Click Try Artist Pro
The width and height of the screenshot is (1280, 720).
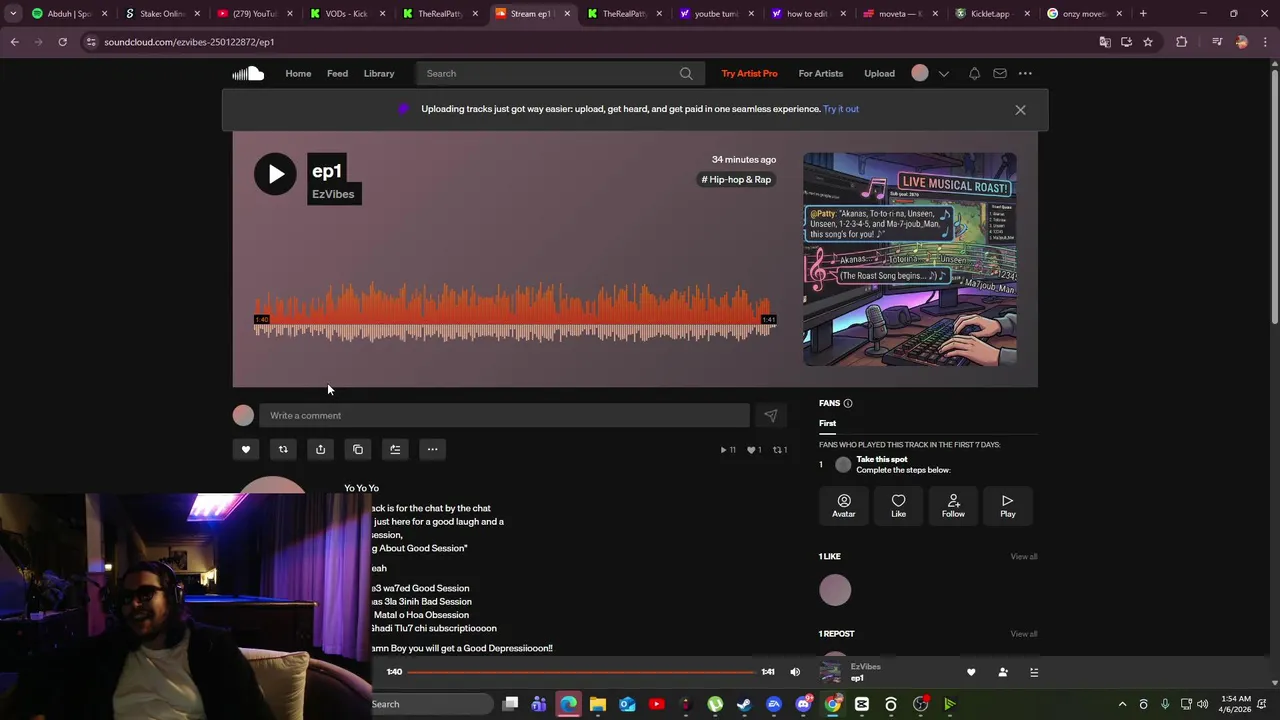[749, 73]
